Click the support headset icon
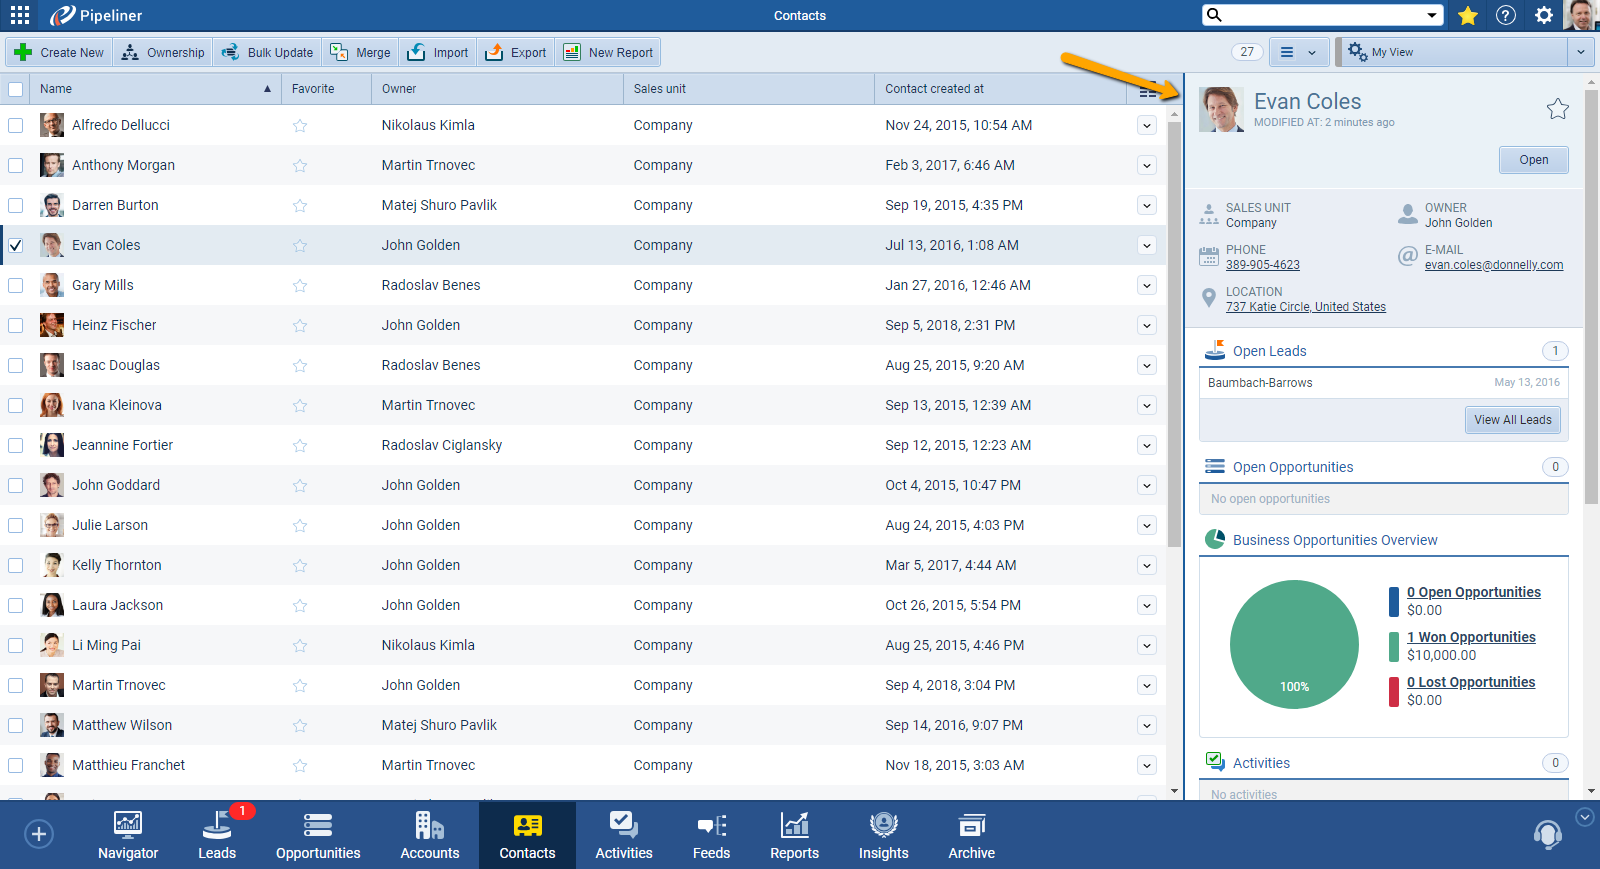 point(1547,833)
